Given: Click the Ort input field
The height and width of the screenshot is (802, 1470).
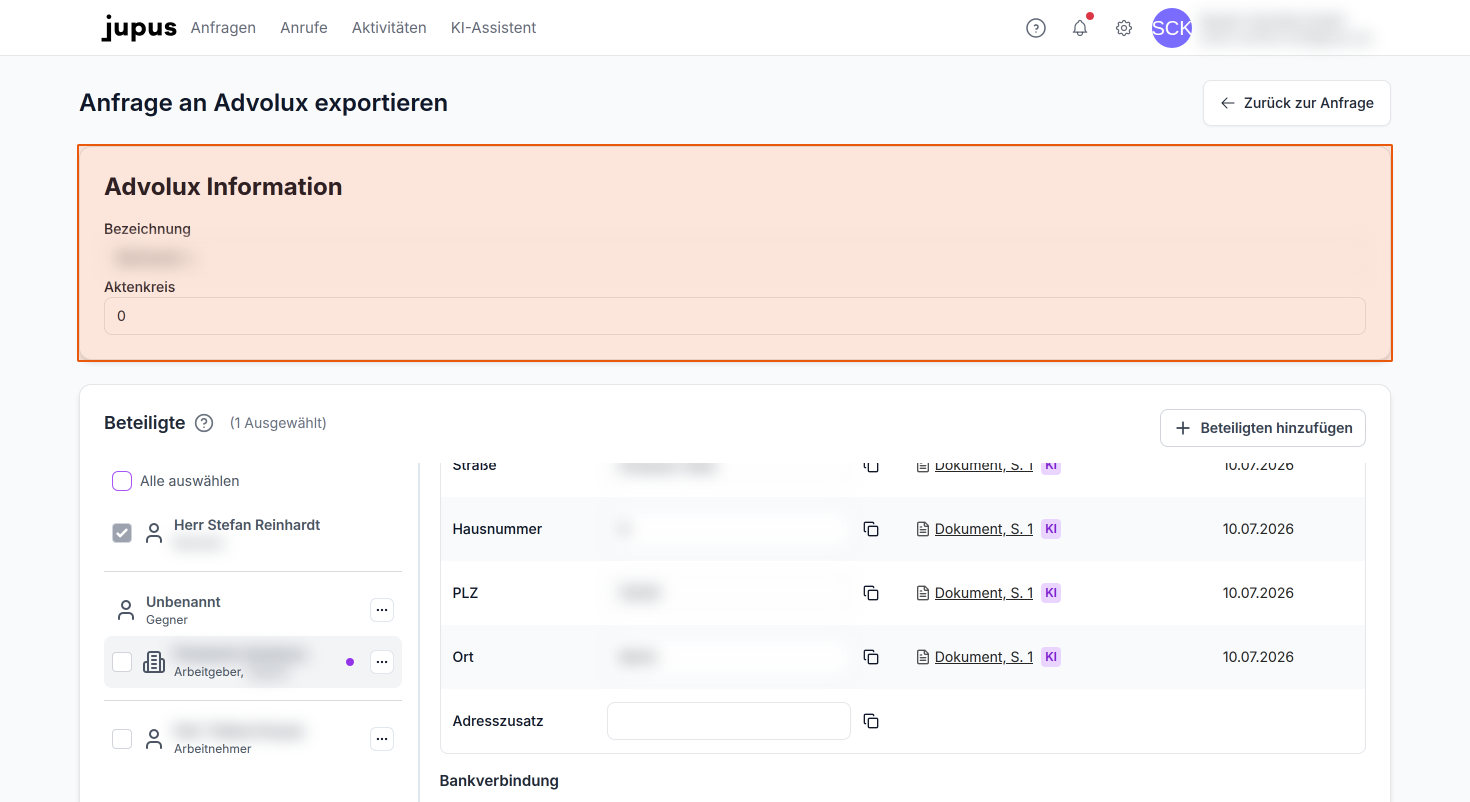Looking at the screenshot, I should click(x=729, y=657).
